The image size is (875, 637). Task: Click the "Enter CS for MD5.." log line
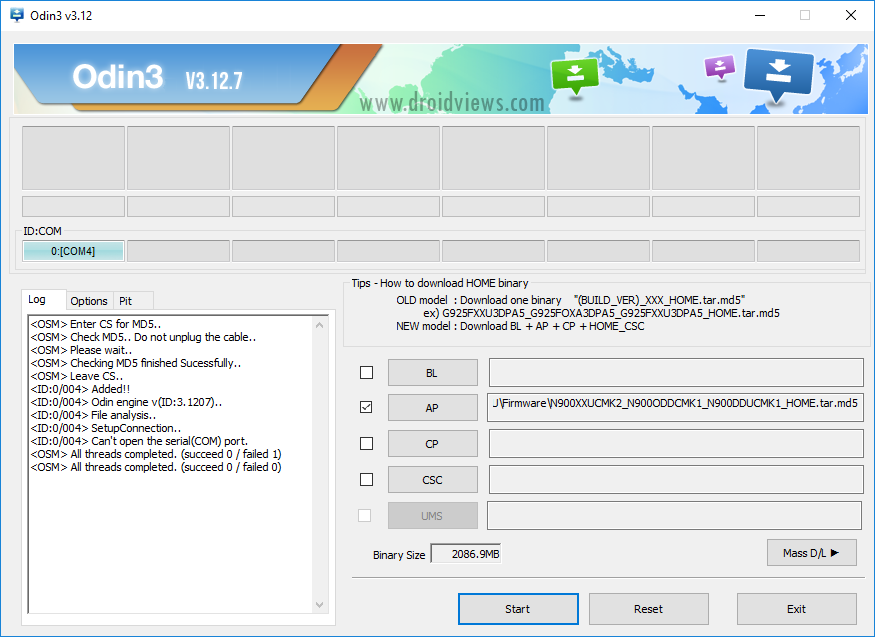click(96, 324)
